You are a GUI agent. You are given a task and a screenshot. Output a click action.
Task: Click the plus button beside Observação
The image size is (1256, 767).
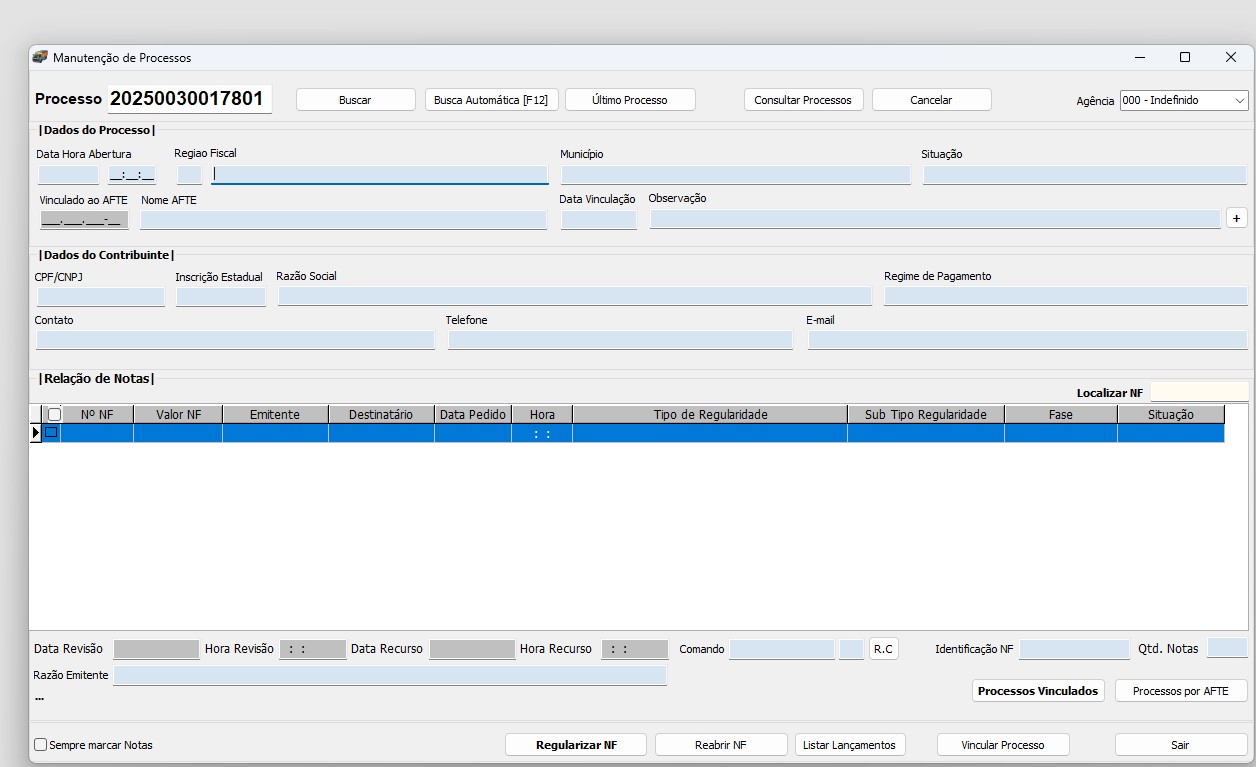point(1236,218)
